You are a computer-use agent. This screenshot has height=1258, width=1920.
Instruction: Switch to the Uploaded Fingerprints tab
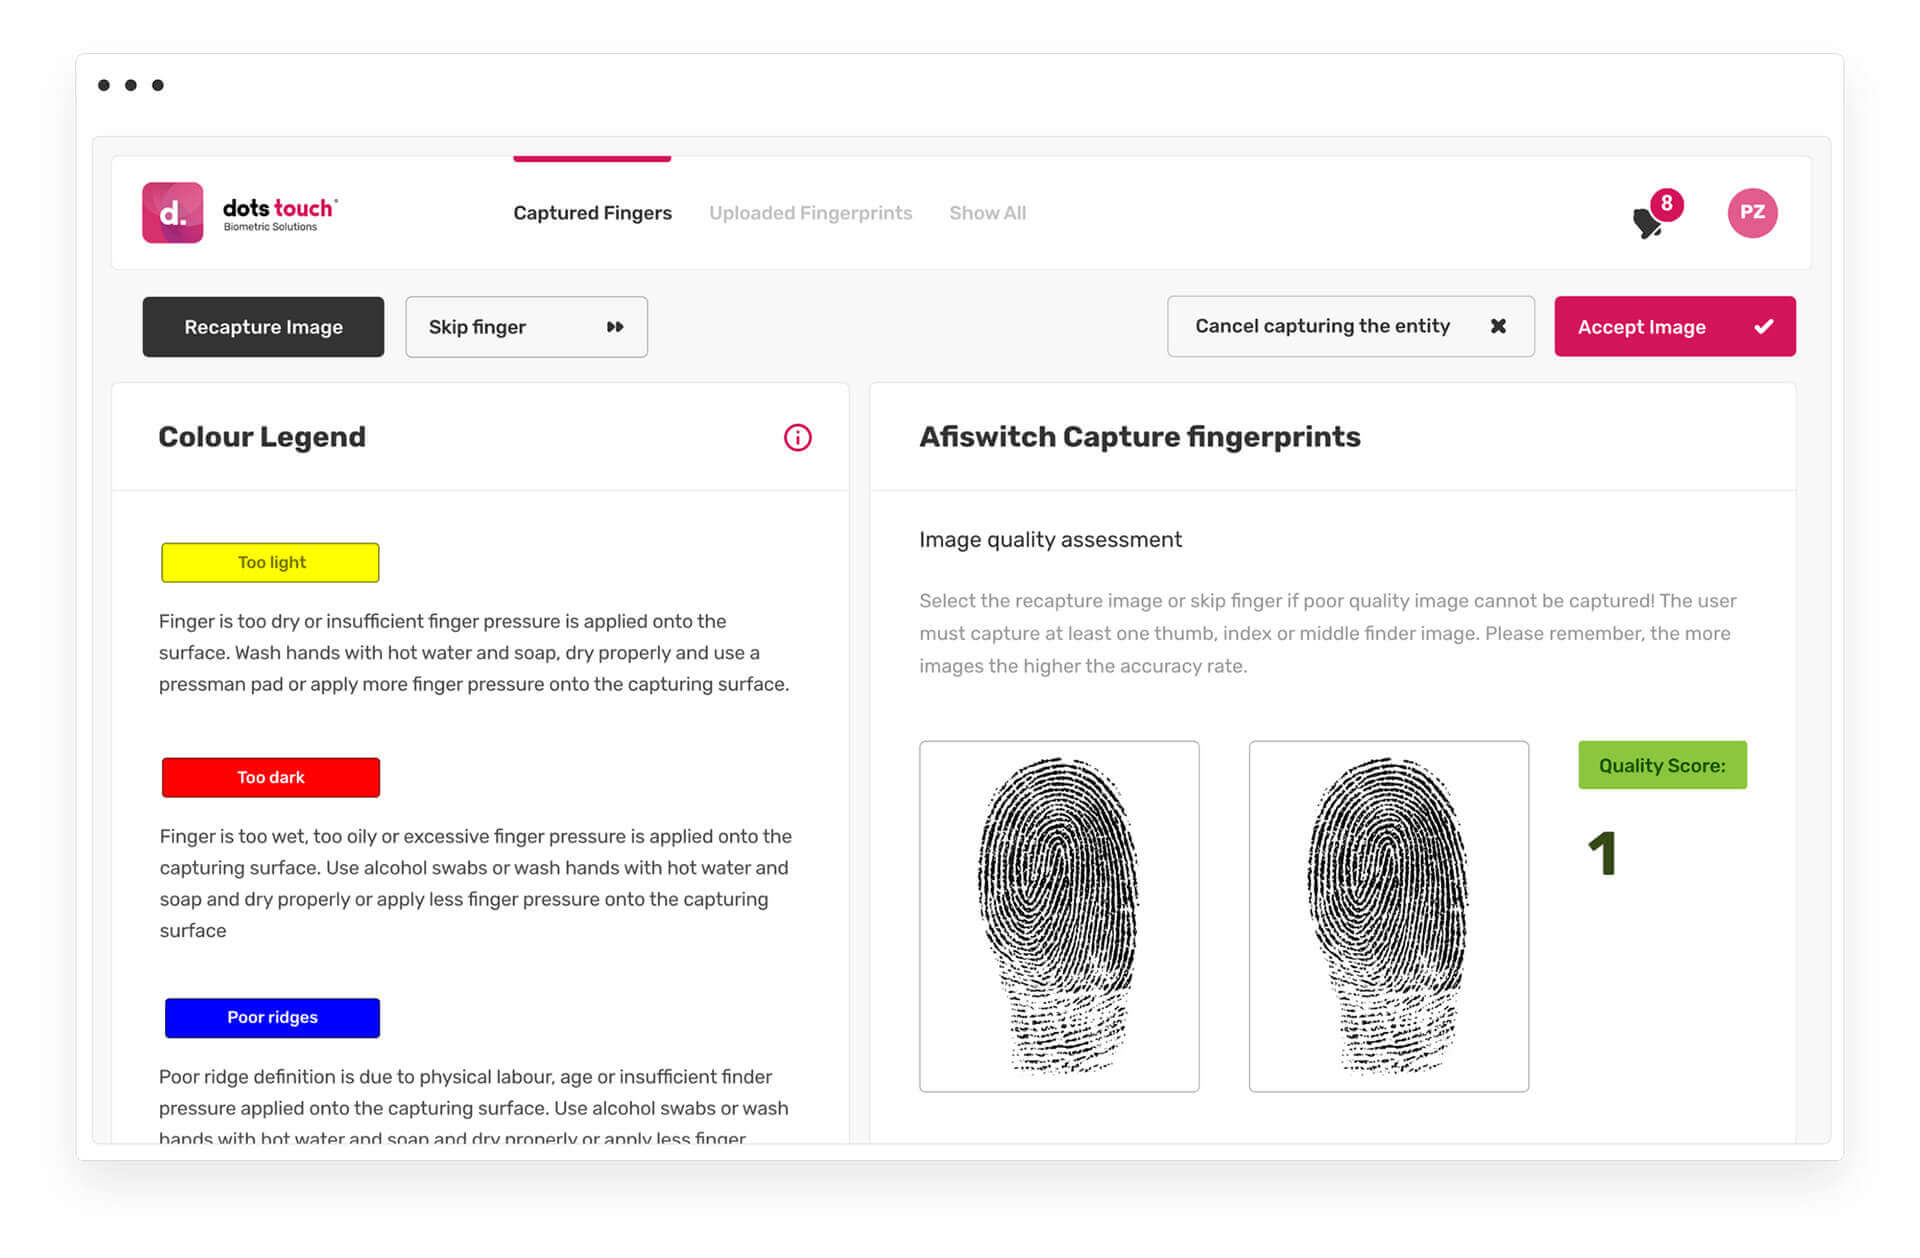[810, 212]
